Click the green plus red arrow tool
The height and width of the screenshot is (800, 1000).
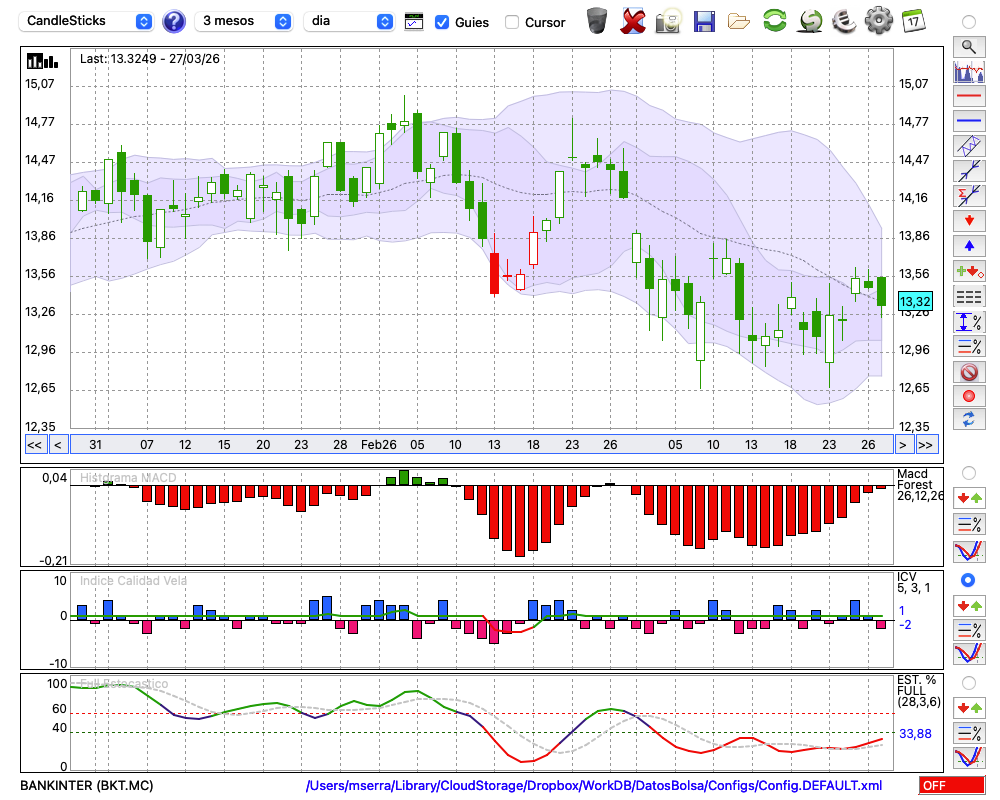pyautogui.click(x=969, y=271)
